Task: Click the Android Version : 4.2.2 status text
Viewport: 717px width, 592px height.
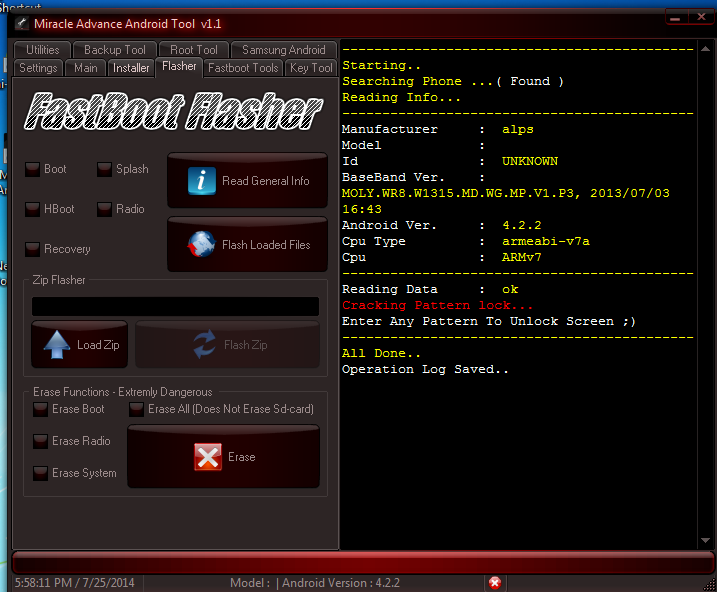Action: (341, 582)
